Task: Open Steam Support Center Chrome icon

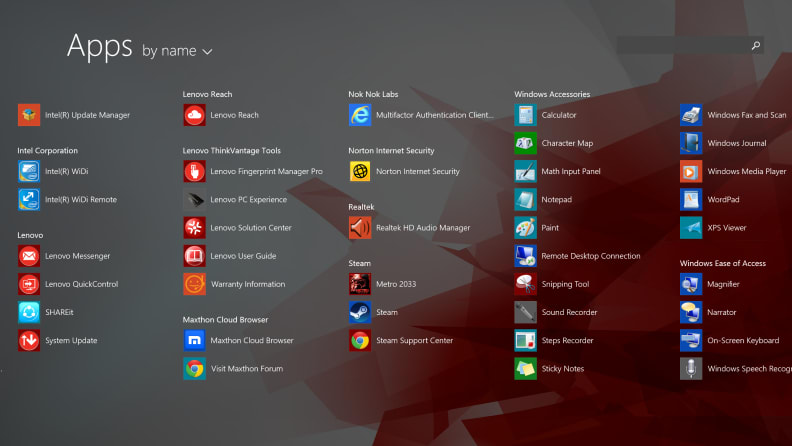Action: tap(360, 340)
